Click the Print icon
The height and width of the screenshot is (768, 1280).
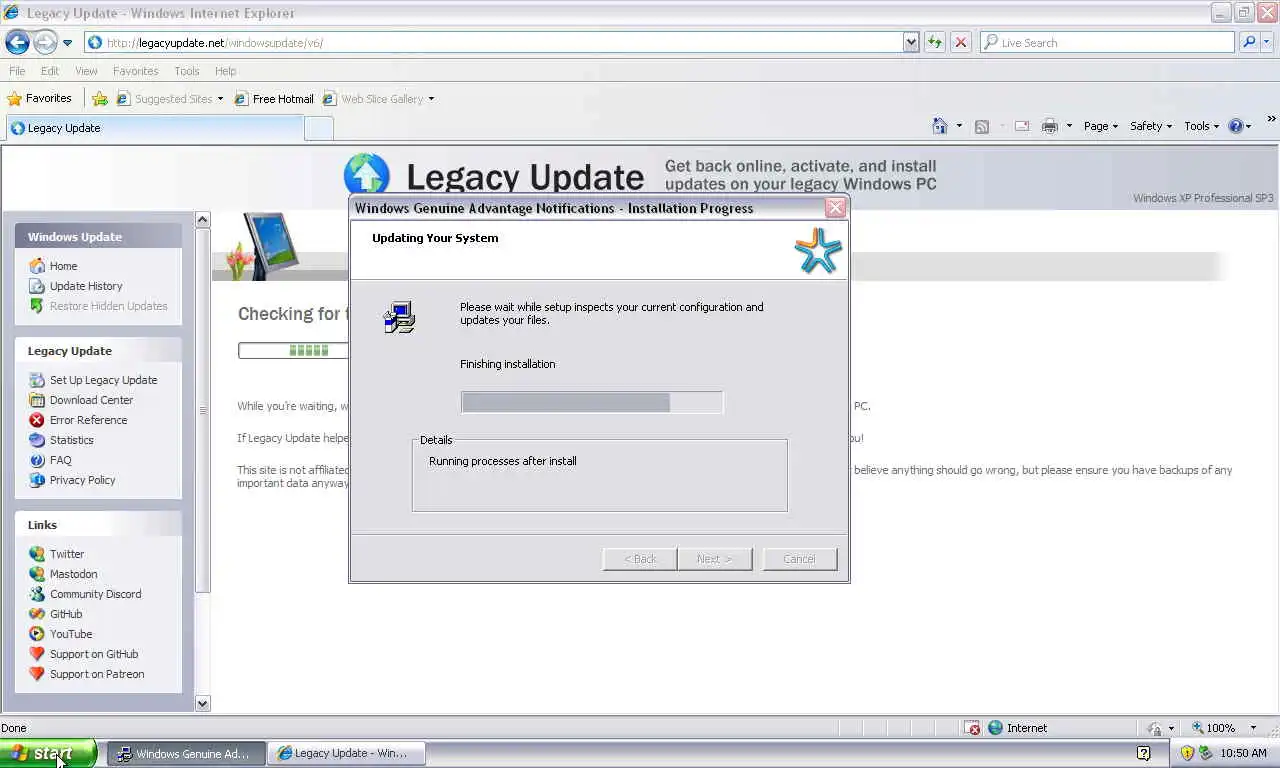(x=1049, y=126)
